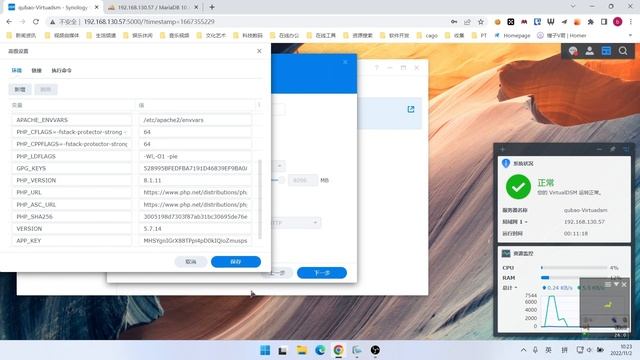Open the paper plane extension icon
The height and width of the screenshot is (360, 640).
[x=564, y=22]
